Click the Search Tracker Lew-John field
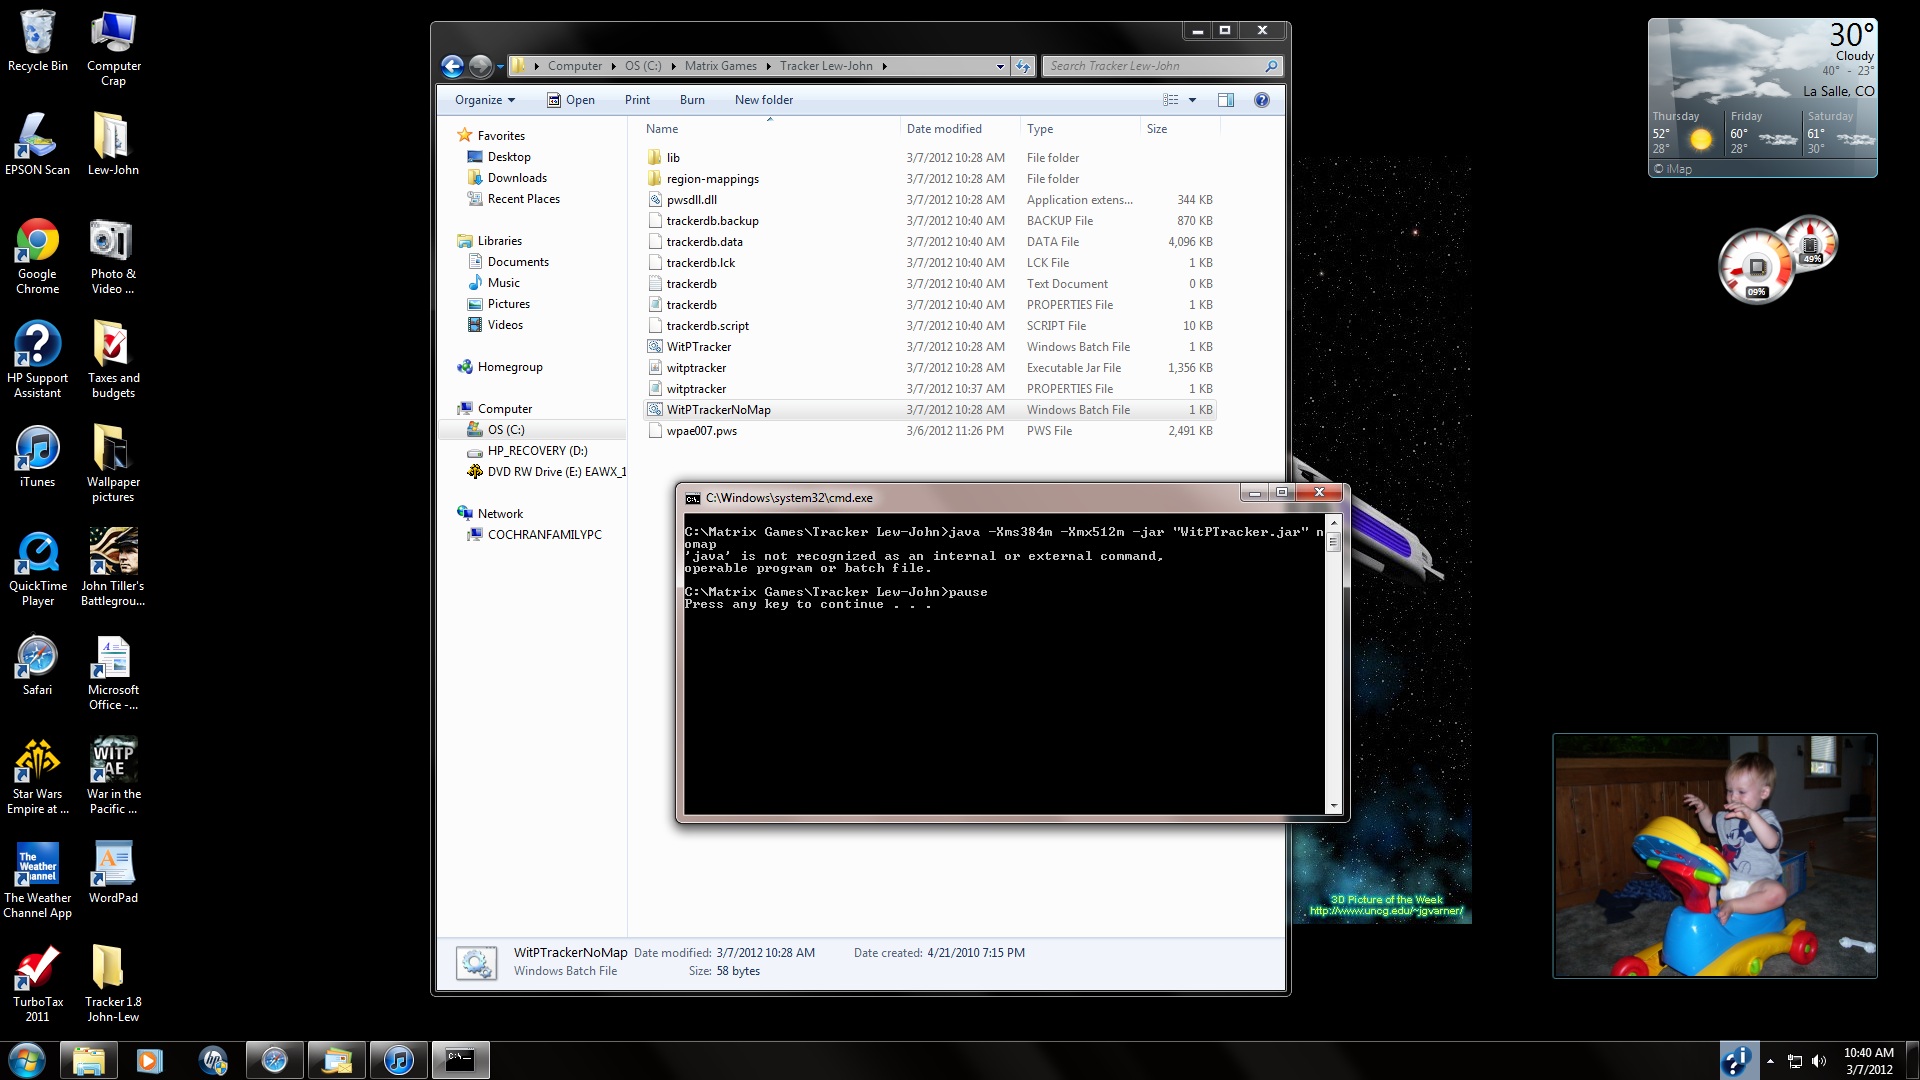The height and width of the screenshot is (1080, 1920). coord(1150,66)
